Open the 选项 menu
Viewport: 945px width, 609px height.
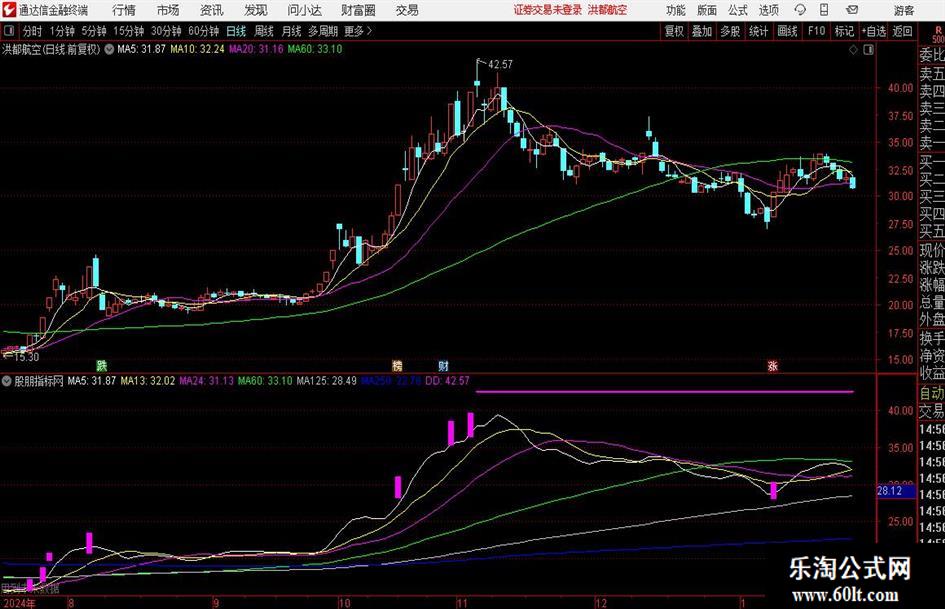768,10
